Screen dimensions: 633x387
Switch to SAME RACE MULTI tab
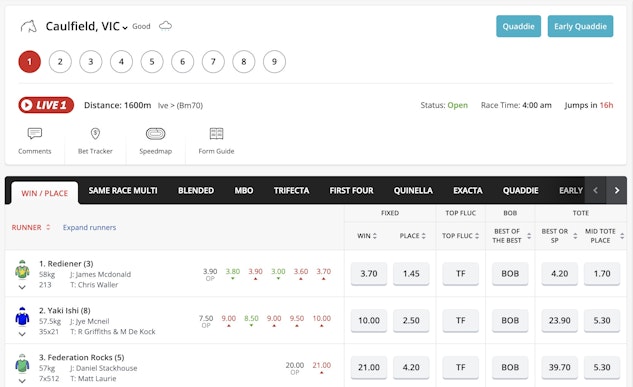123,190
